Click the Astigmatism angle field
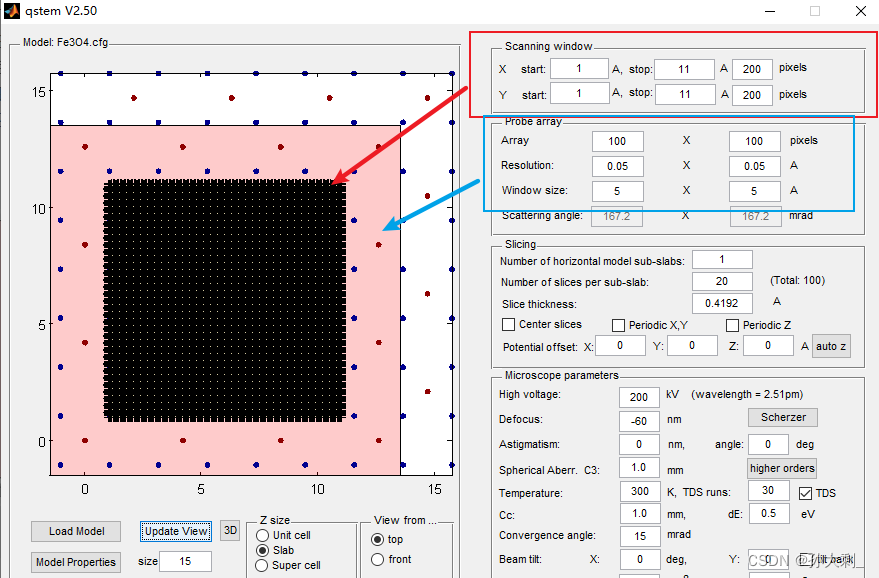Viewport: 879px width, 578px height. [x=768, y=445]
